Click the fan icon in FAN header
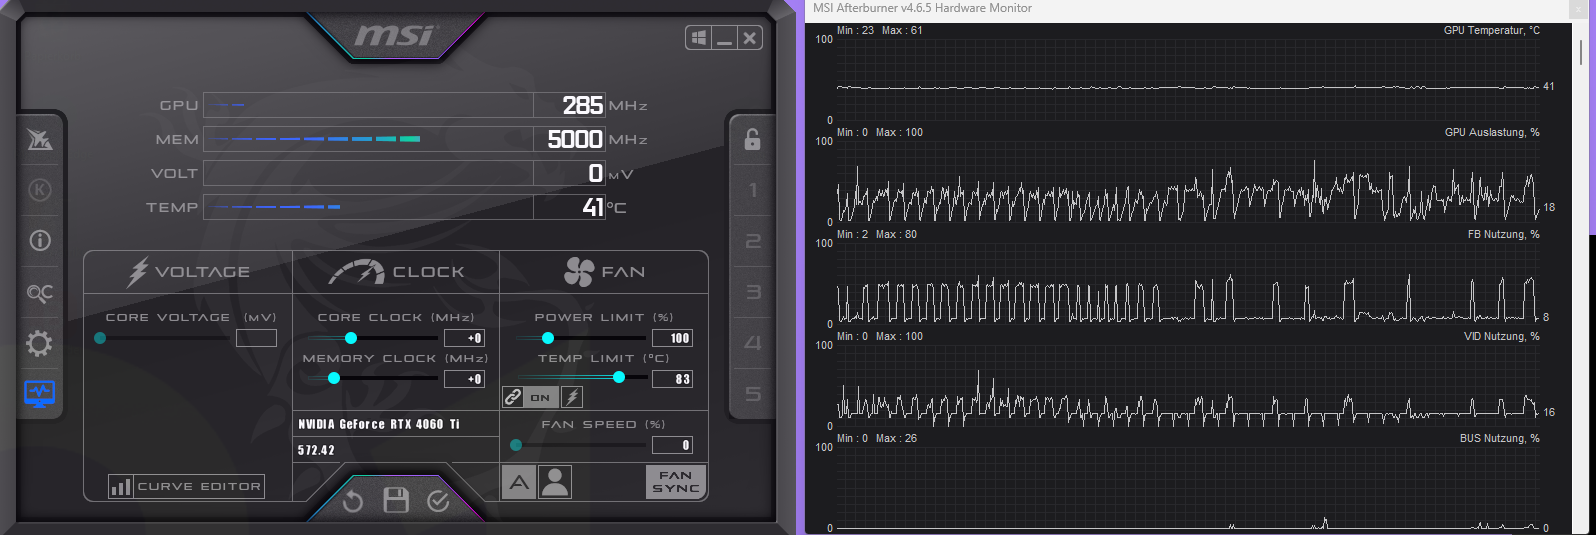 coord(579,272)
